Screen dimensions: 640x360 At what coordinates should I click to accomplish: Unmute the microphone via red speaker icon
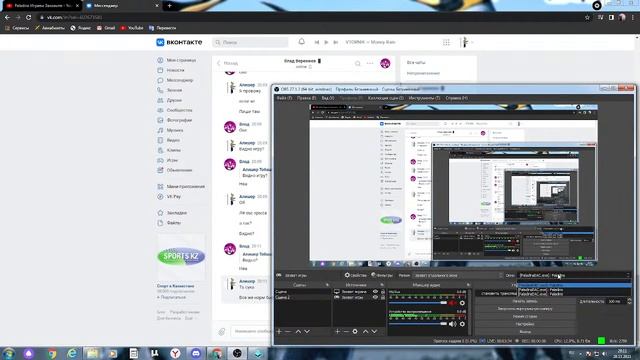click(x=453, y=303)
